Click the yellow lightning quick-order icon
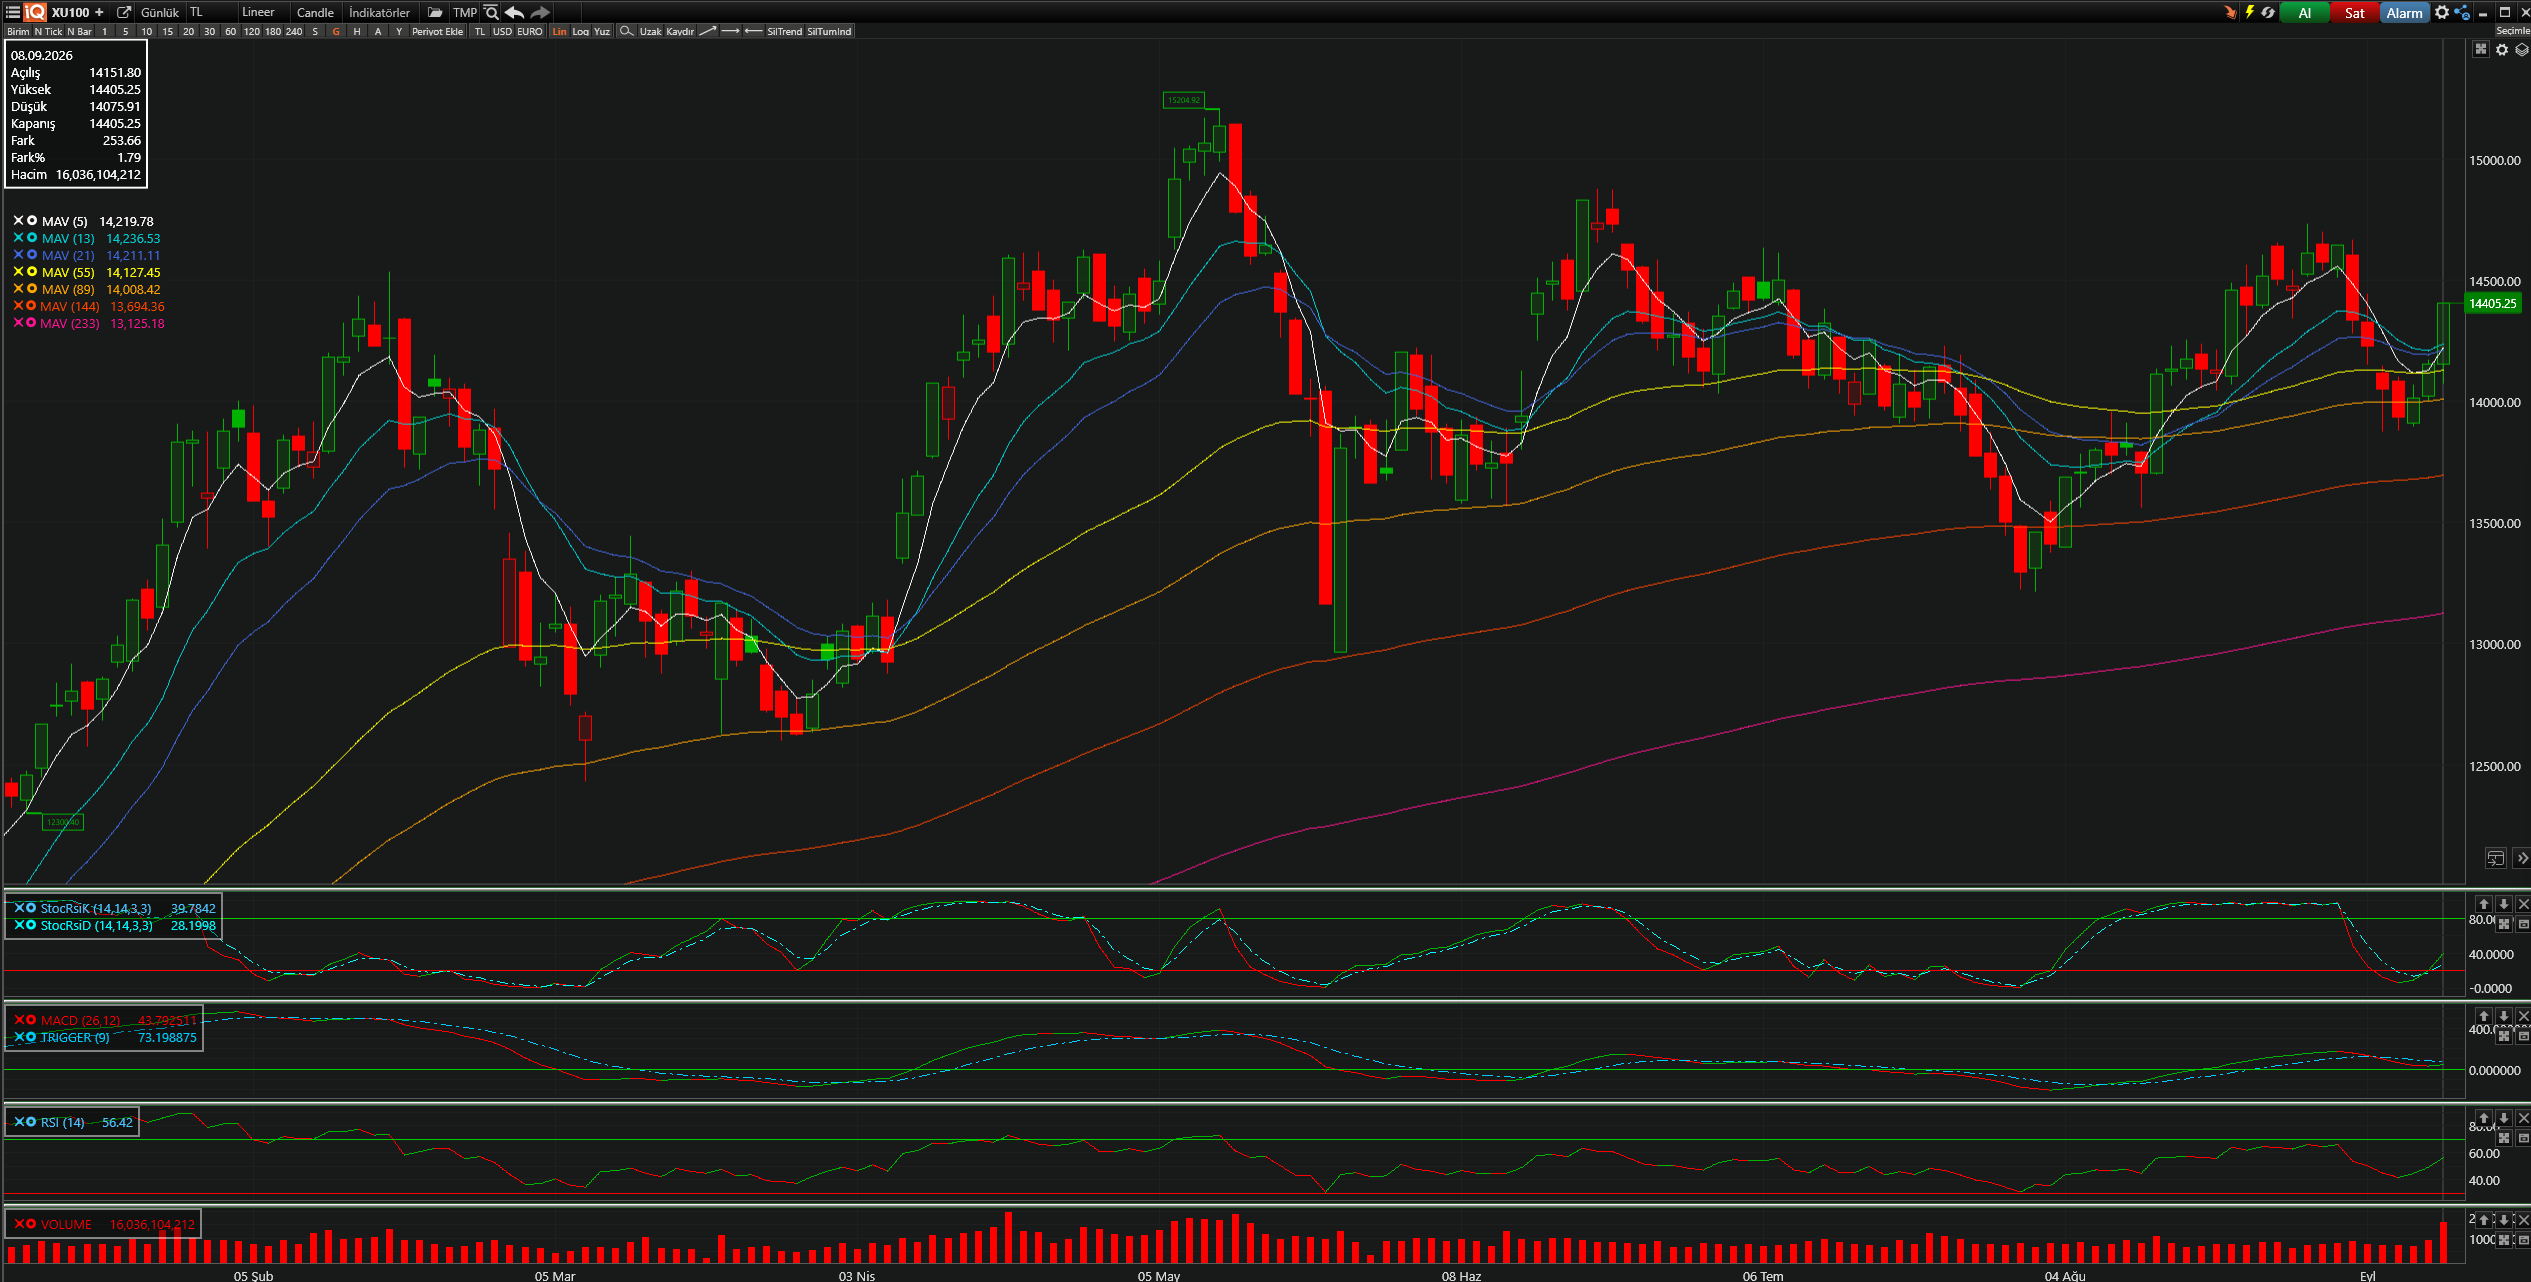Screen dimensions: 2531x1282 coord(2249,12)
